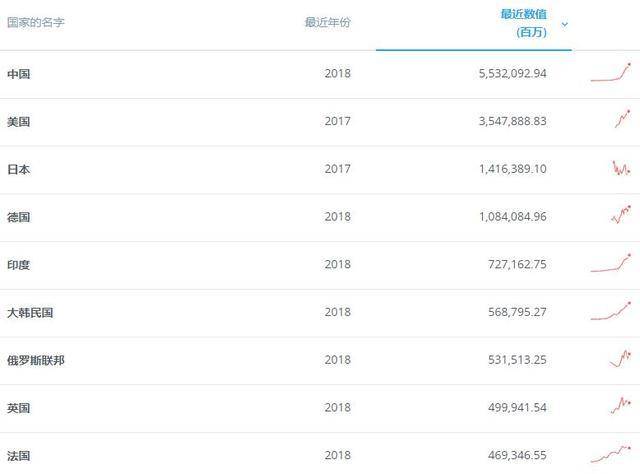Open the 美国 country link
Image resolution: width=640 pixels, height=474 pixels.
tap(19, 122)
